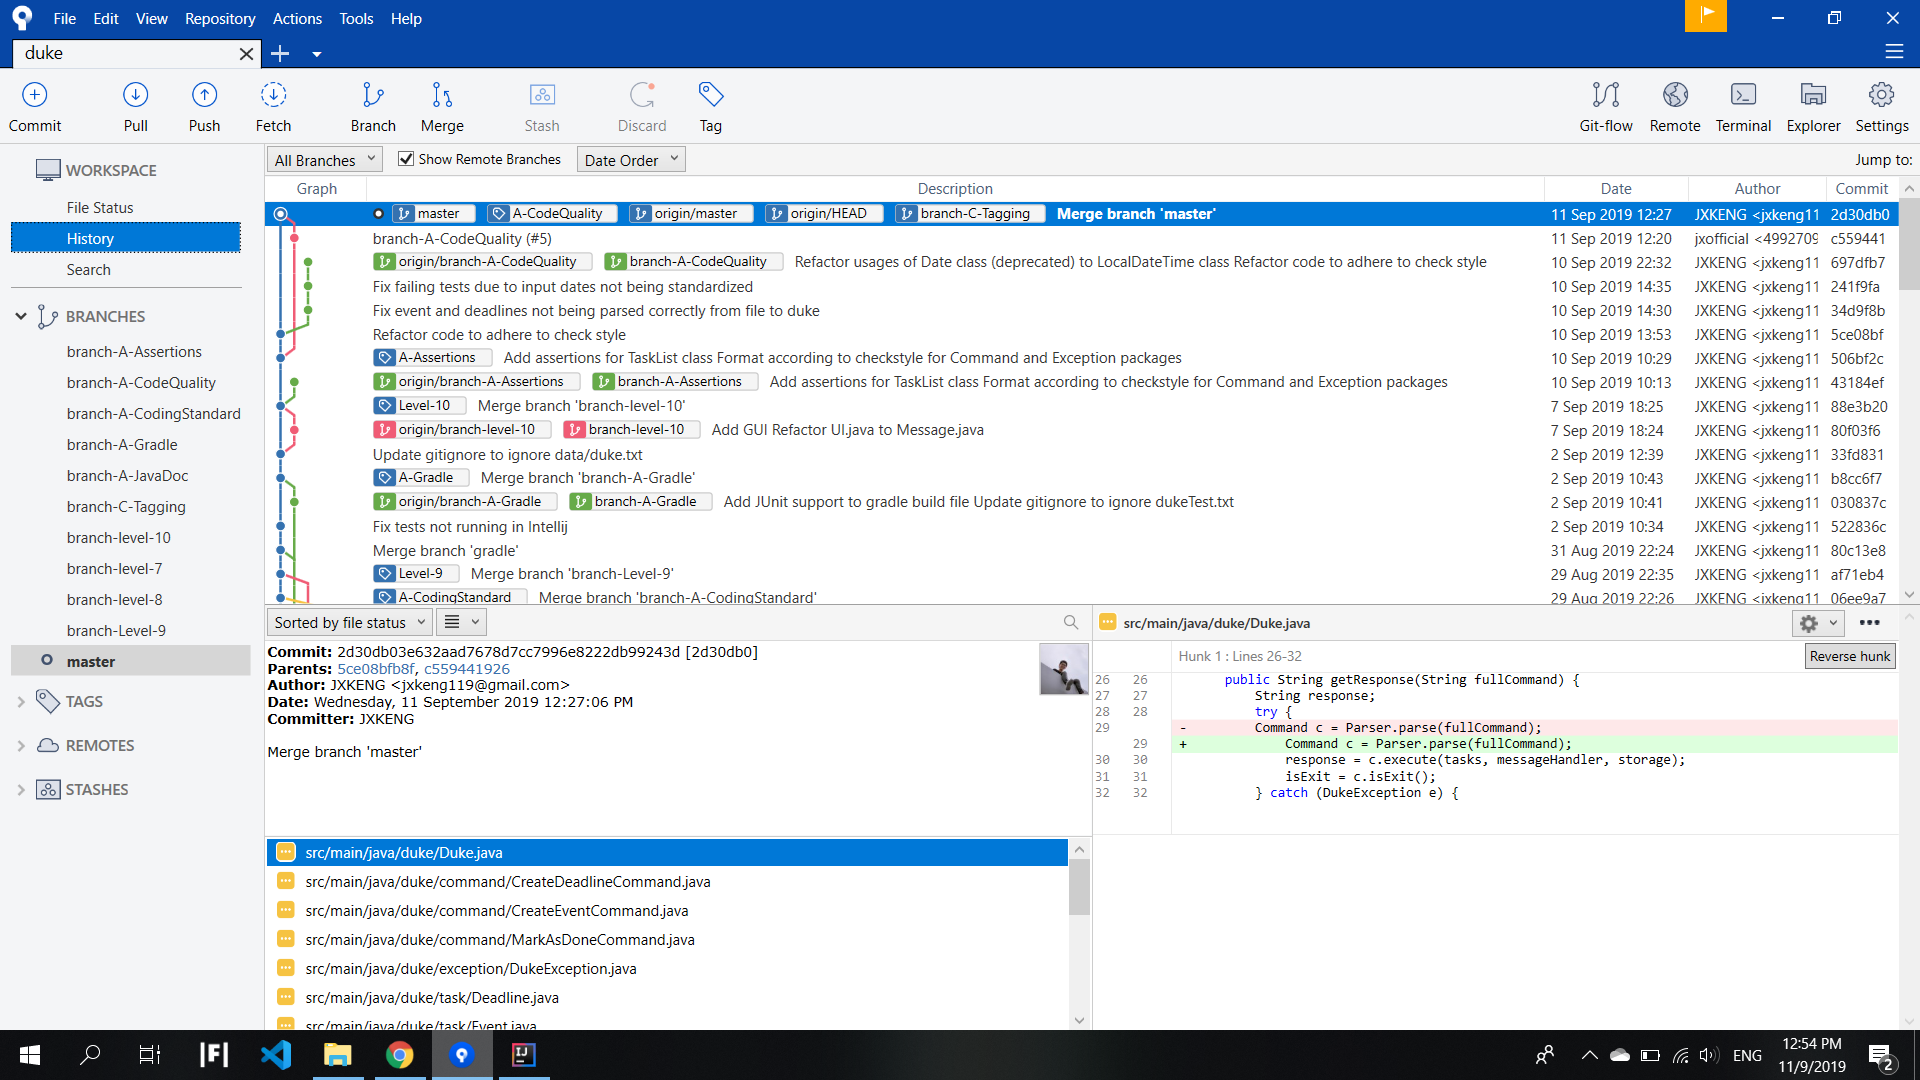Open the Repository menu
This screenshot has height=1080, width=1920.
(x=220, y=18)
